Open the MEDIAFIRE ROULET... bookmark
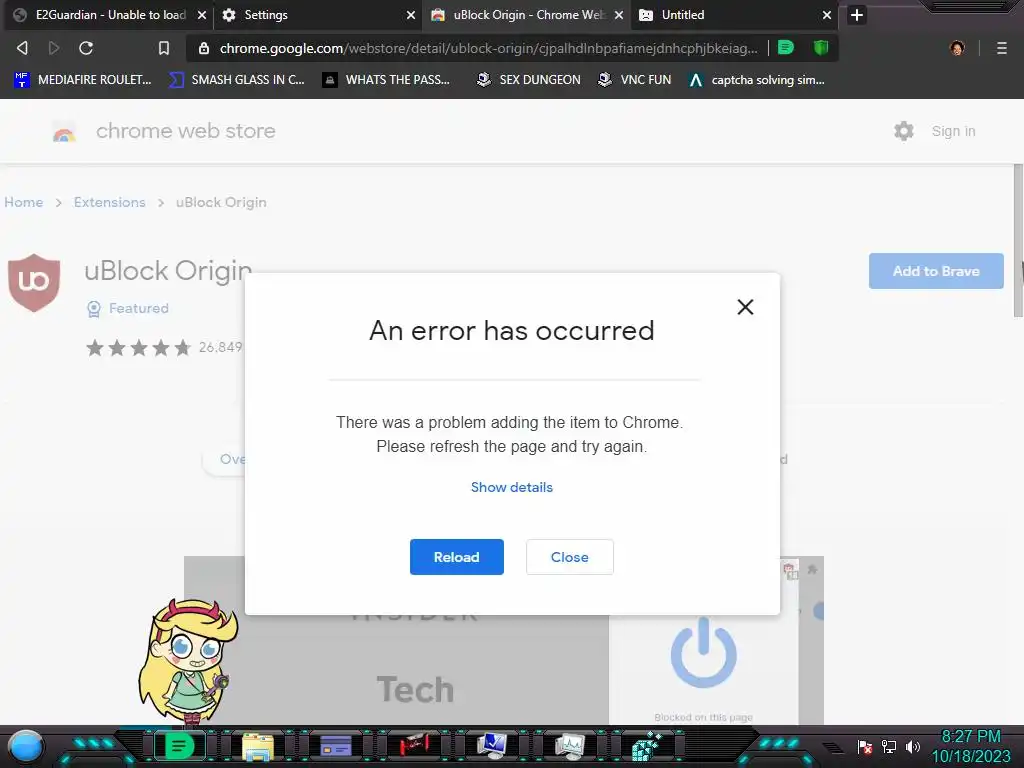Image resolution: width=1024 pixels, height=768 pixels. point(82,80)
